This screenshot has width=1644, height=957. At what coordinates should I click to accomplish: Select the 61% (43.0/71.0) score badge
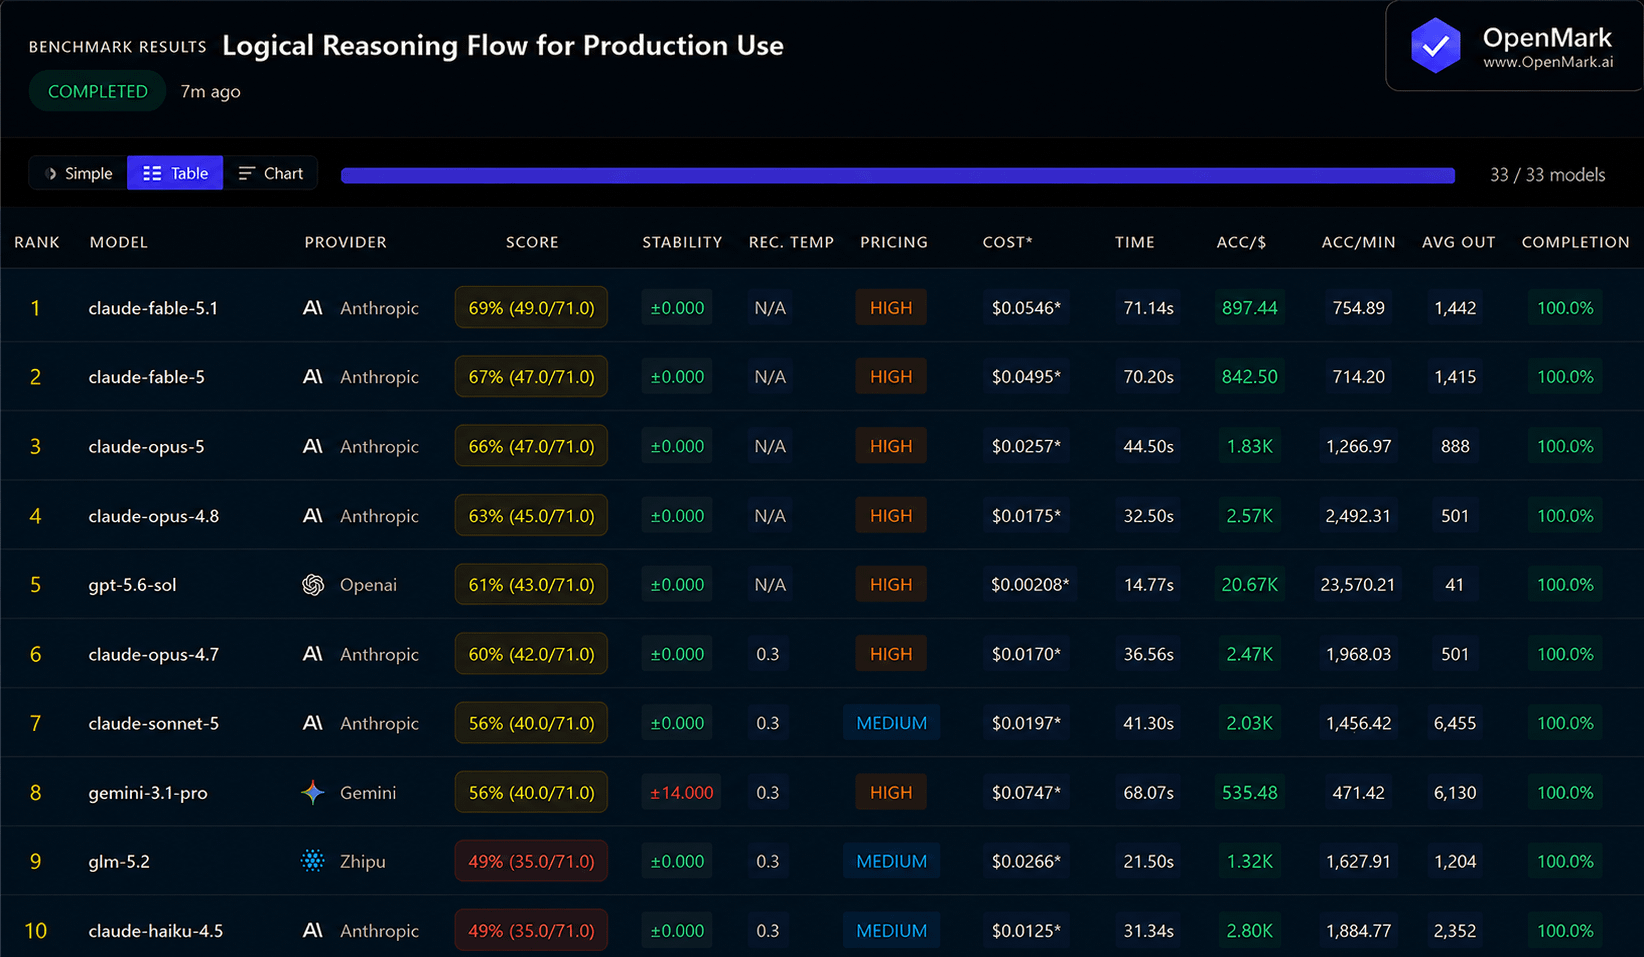531,585
